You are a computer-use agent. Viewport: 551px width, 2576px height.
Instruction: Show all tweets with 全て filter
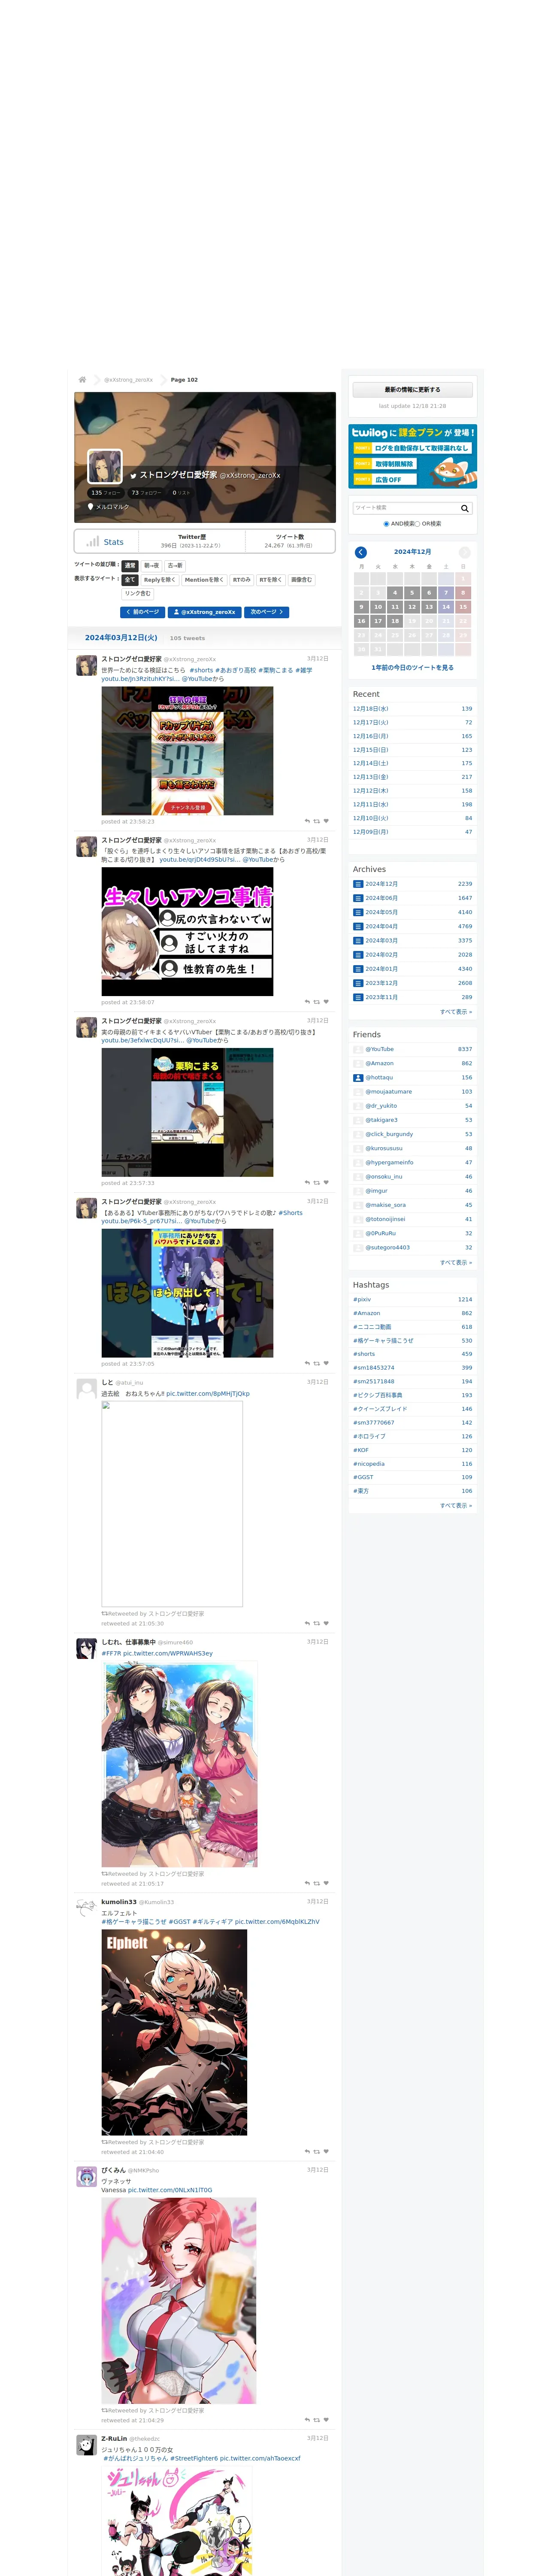tap(130, 580)
